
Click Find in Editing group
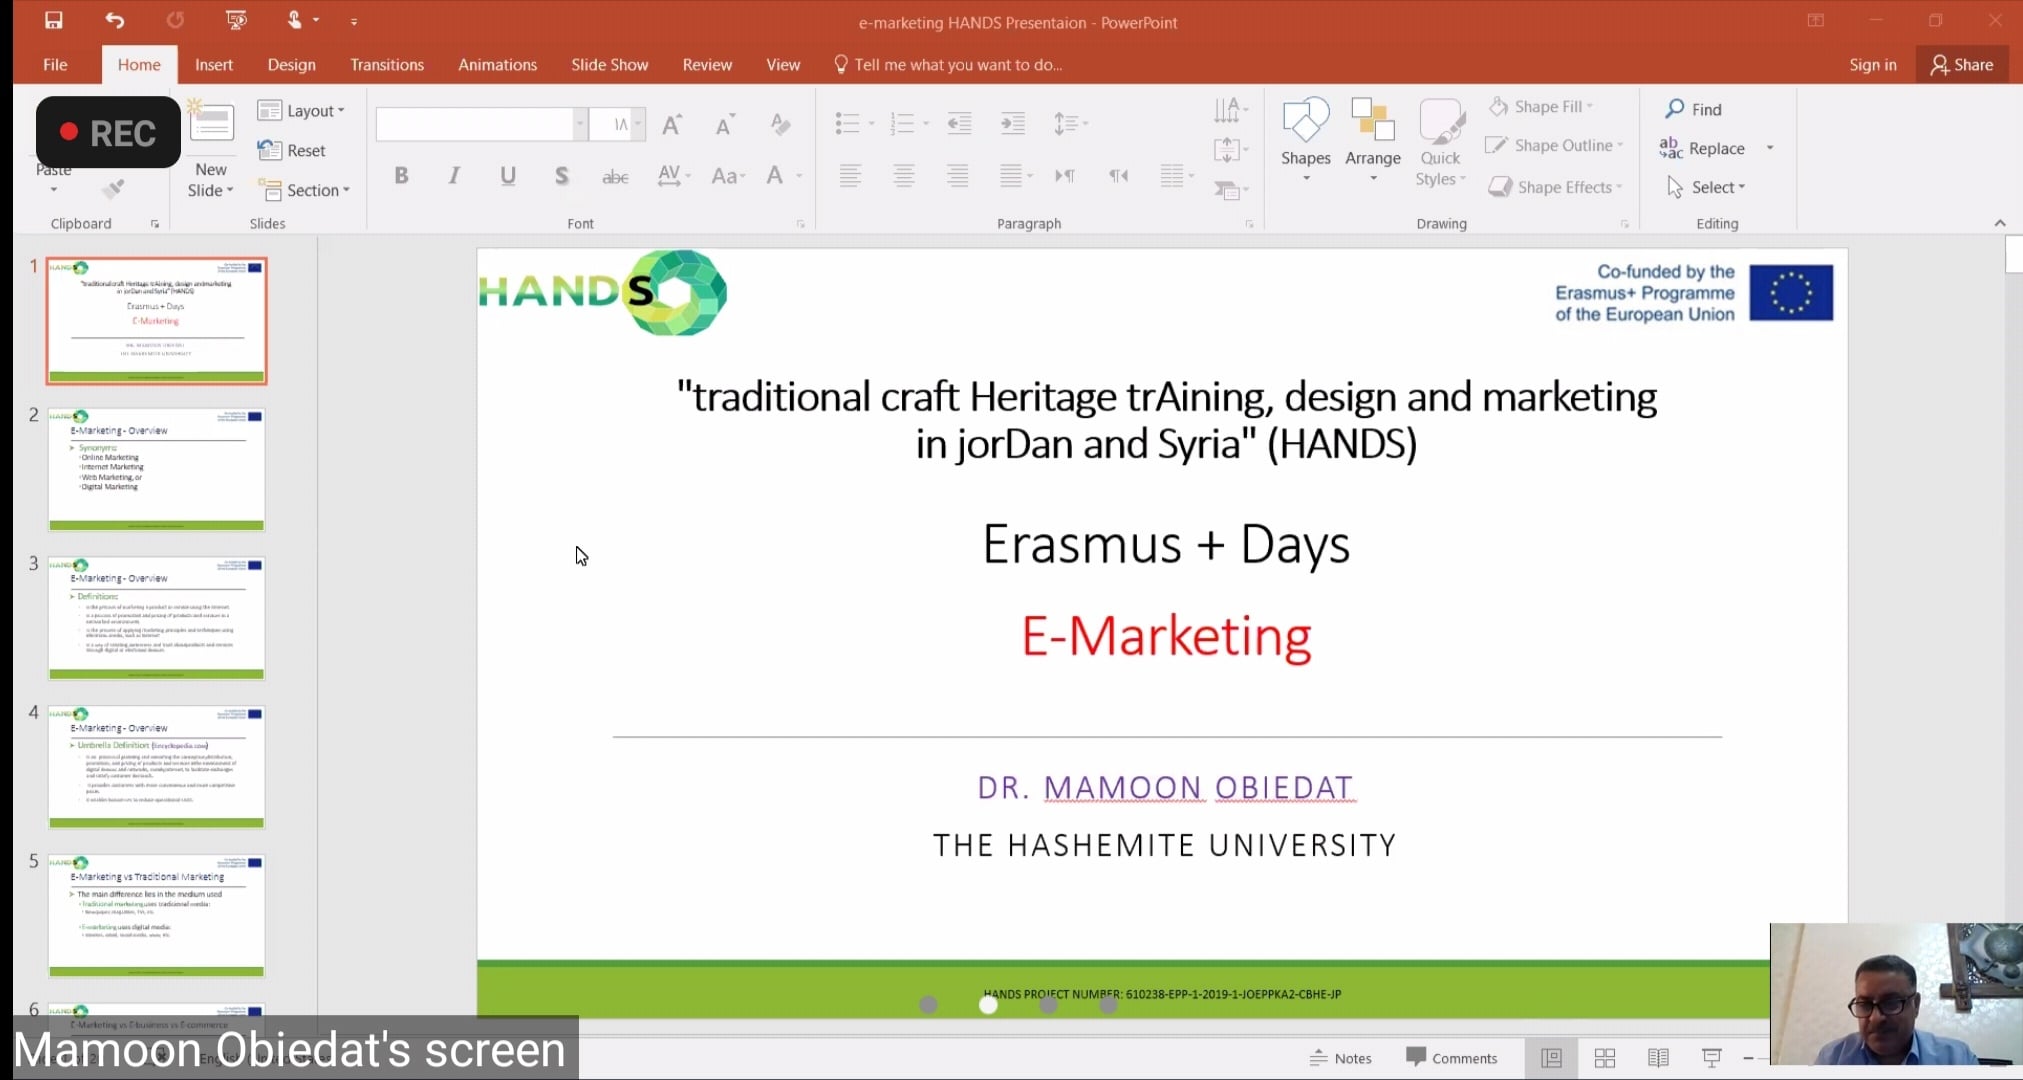tap(1693, 109)
